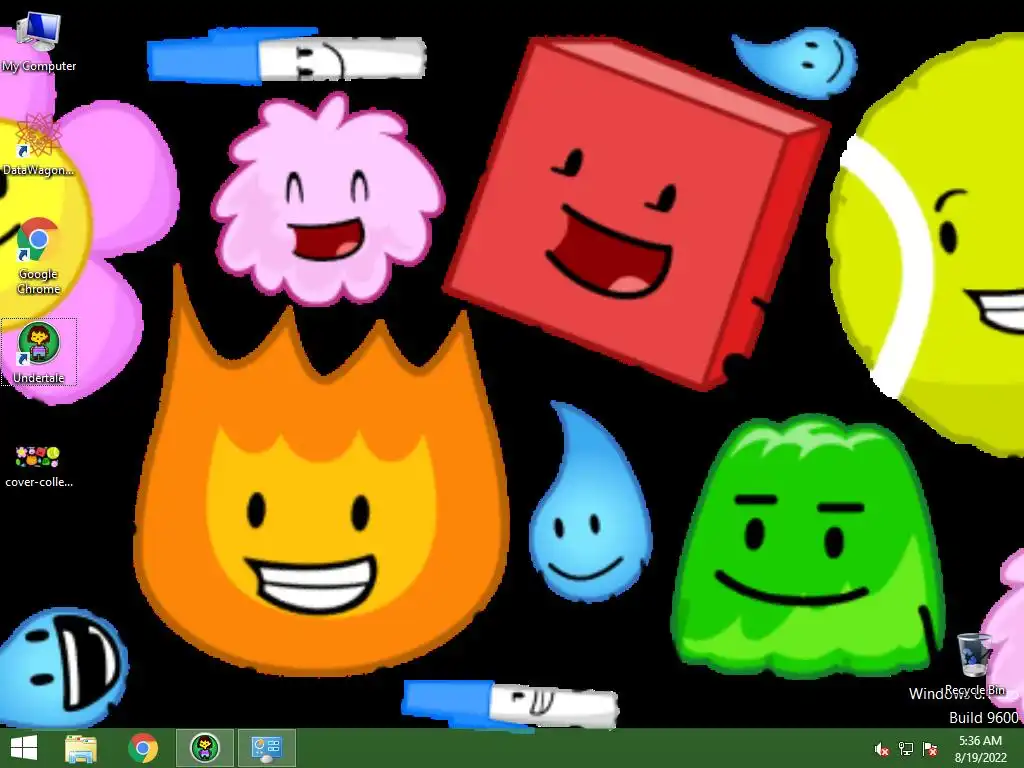
Task: Select the DataWagon desktop shortcut
Action: pos(39,145)
